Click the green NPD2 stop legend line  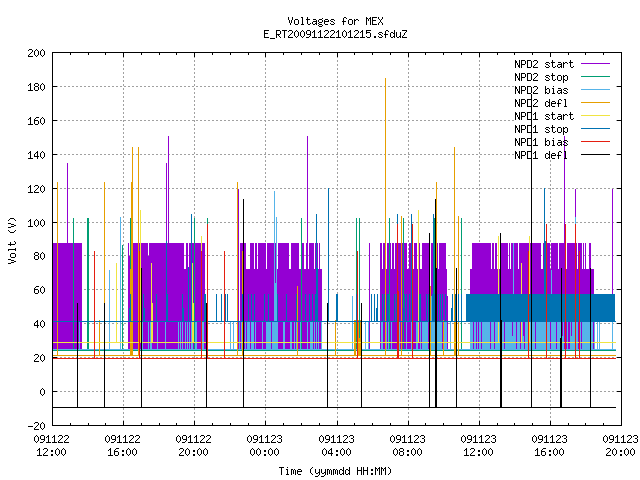click(x=596, y=77)
